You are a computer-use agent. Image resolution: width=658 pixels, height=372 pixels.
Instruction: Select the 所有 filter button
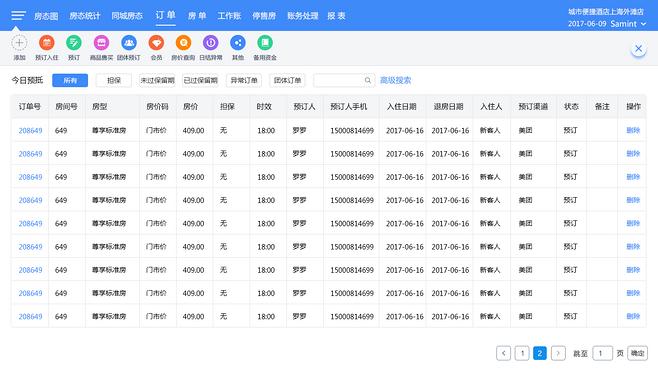[70, 80]
